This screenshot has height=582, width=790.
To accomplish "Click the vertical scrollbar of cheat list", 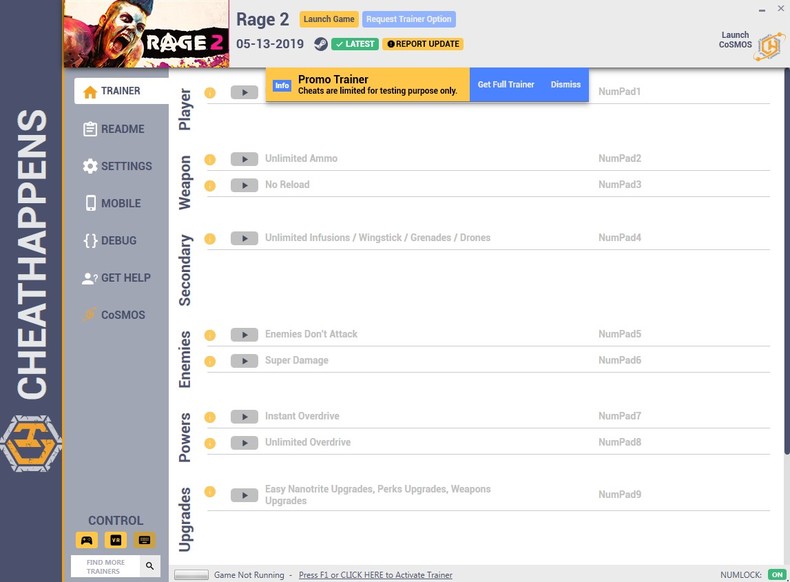I will click(x=787, y=262).
